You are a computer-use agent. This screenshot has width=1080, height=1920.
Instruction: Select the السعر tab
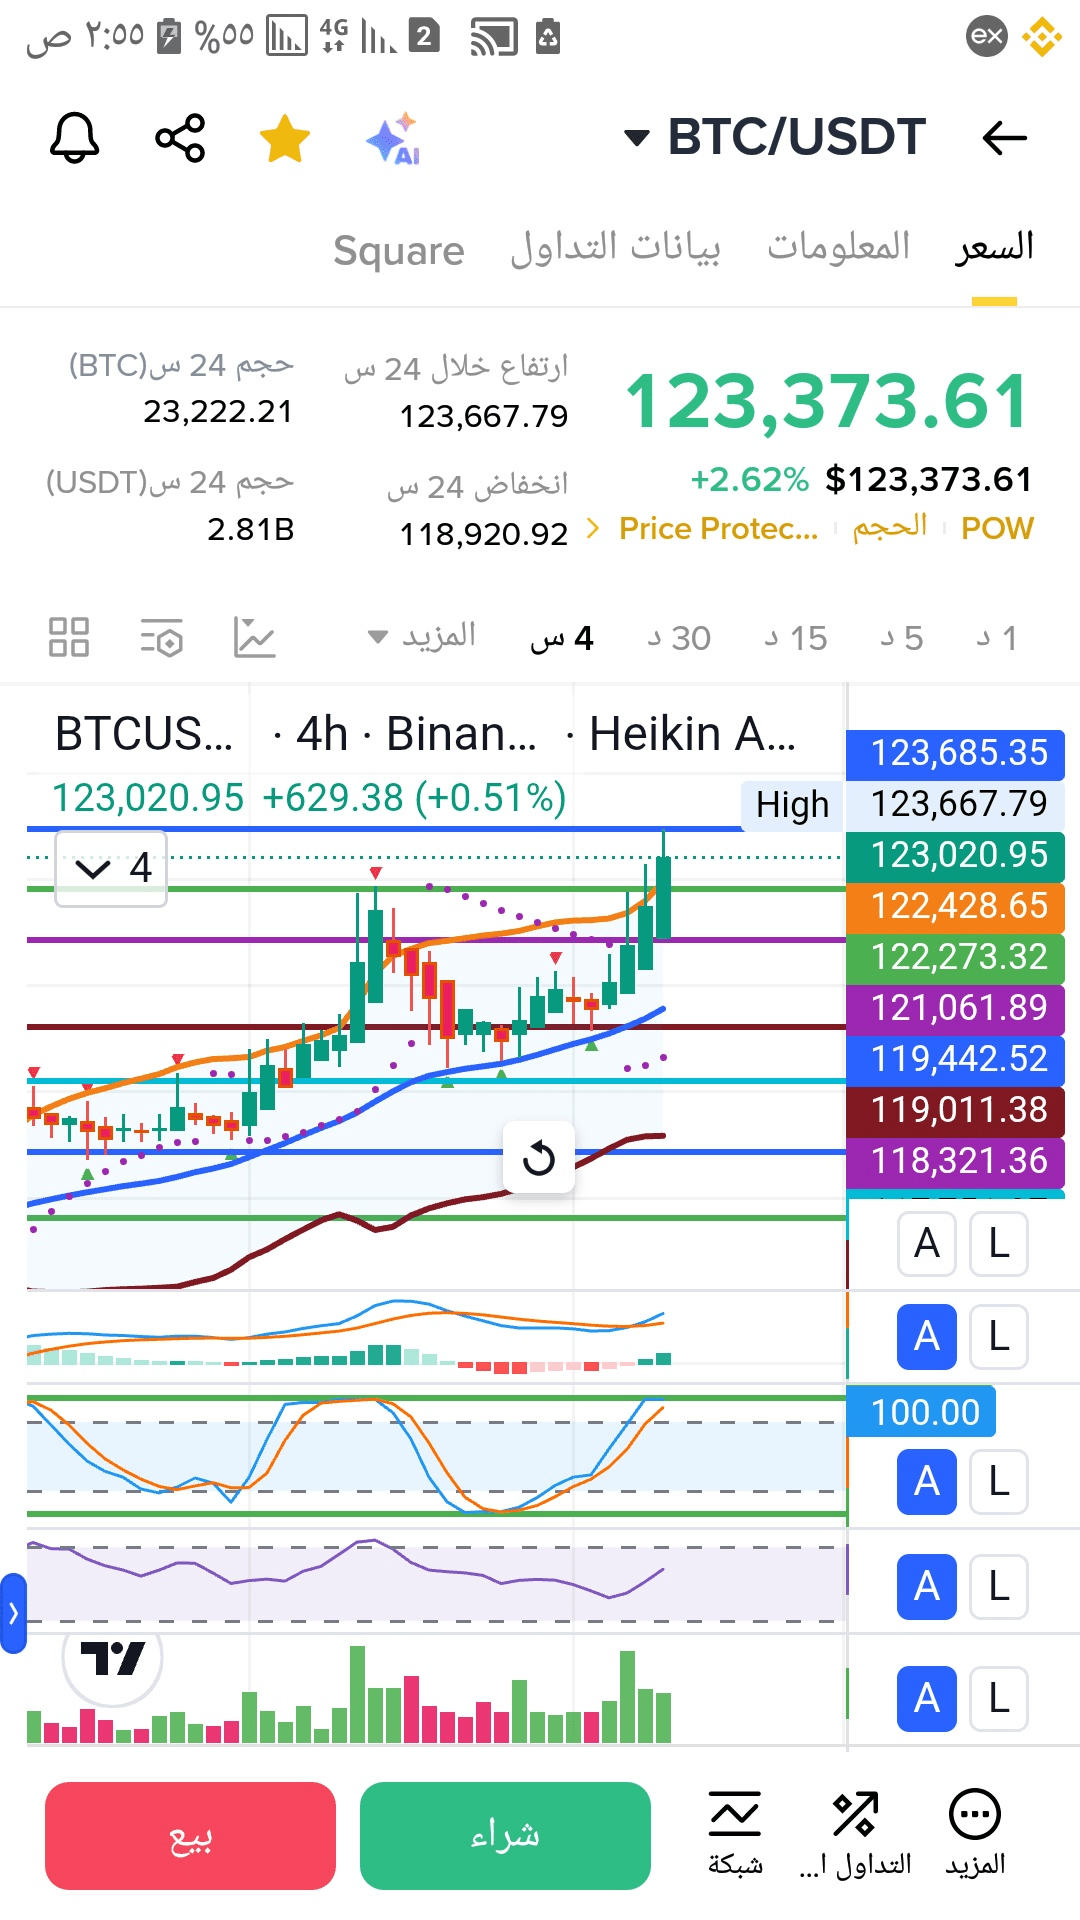994,248
